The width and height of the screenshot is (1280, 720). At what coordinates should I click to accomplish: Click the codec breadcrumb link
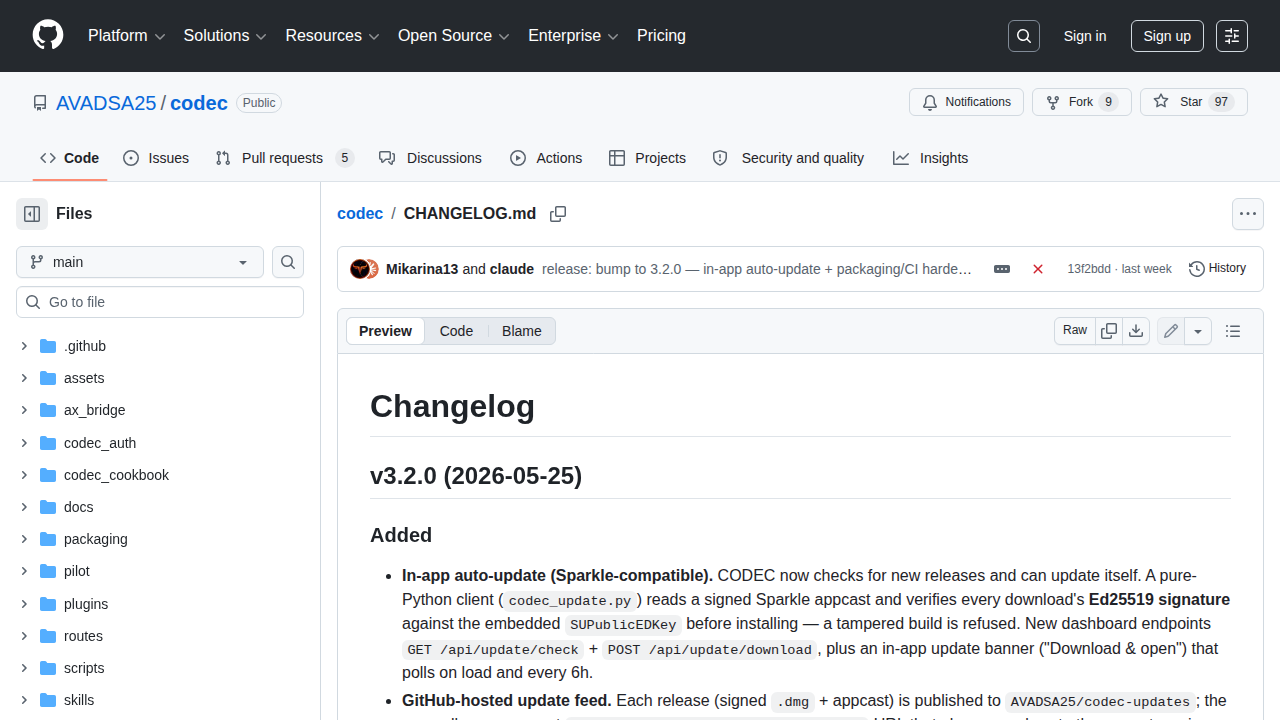pyautogui.click(x=360, y=214)
